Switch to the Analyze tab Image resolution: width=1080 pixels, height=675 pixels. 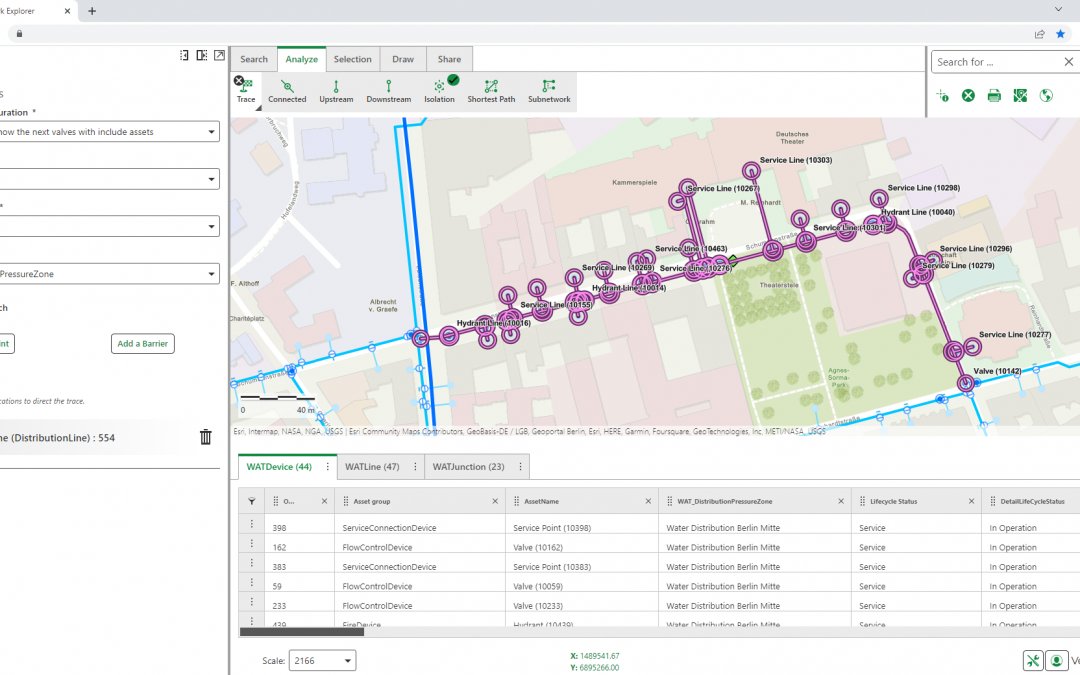click(302, 59)
